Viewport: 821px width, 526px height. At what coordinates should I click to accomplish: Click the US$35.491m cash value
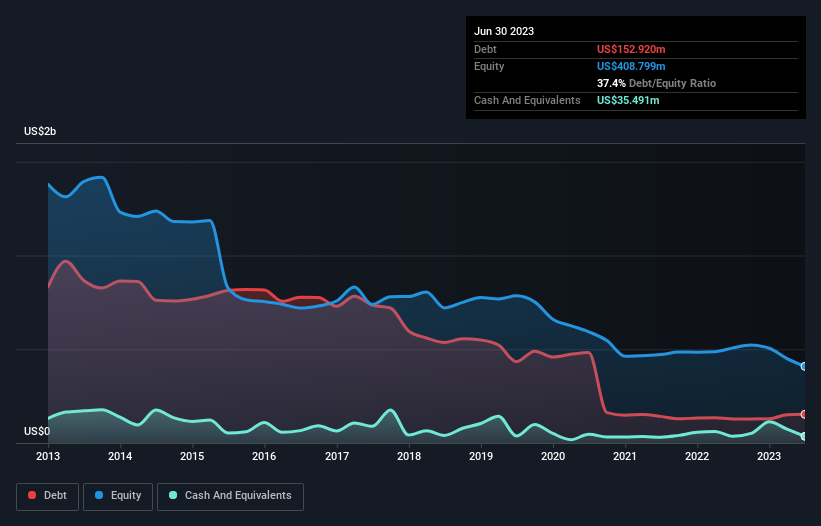[628, 100]
